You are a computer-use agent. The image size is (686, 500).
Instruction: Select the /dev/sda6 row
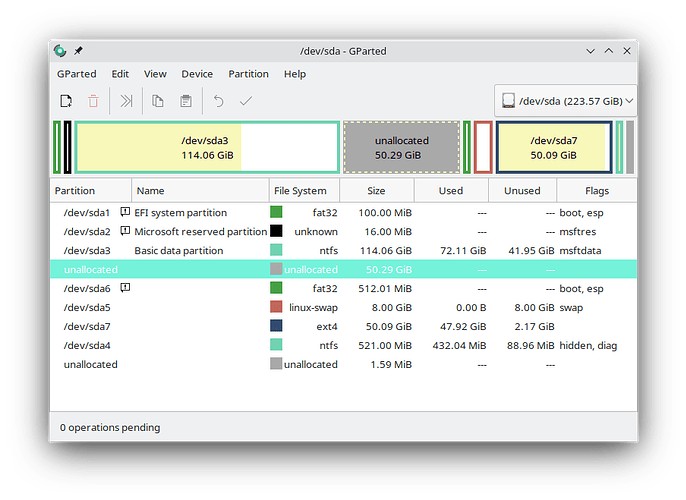tap(343, 289)
